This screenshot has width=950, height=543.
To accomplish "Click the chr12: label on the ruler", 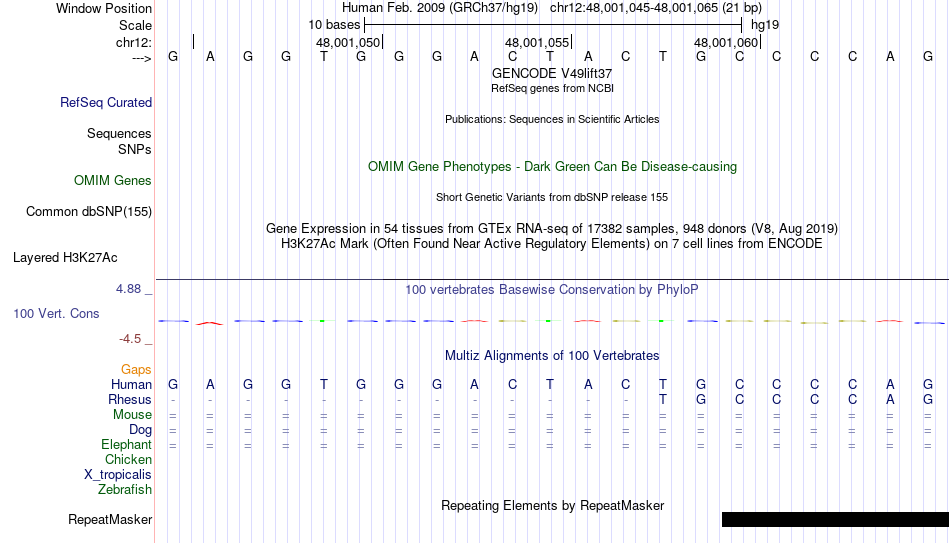I will 134,42.
